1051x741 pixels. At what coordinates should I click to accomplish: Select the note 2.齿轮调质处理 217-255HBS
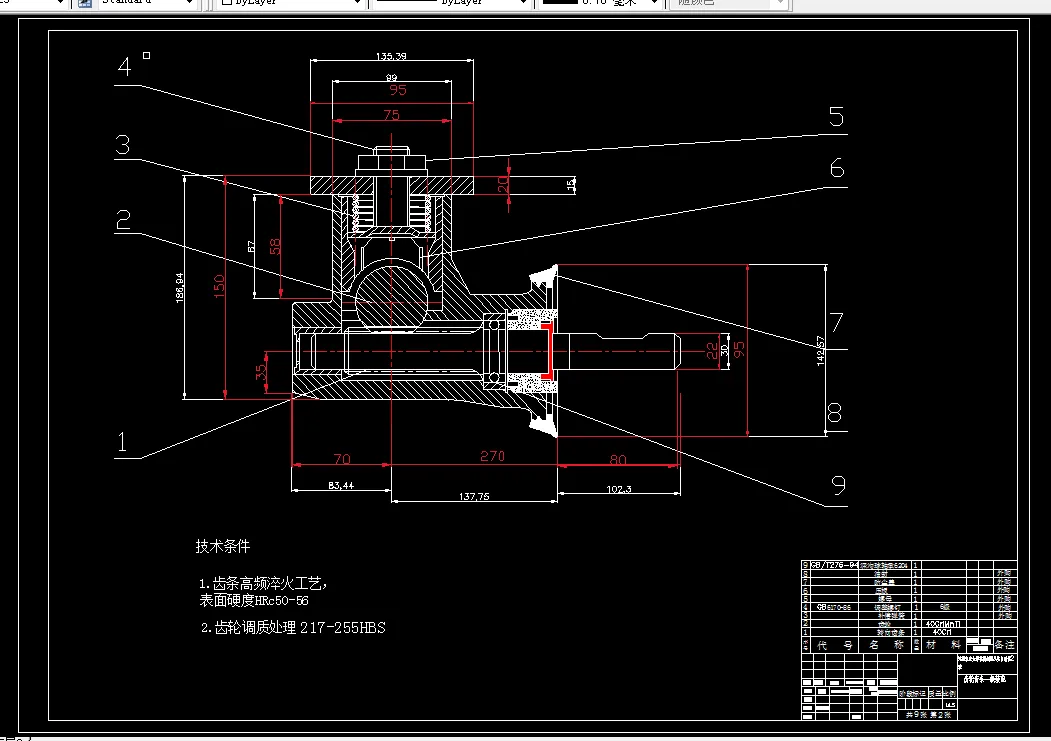click(x=293, y=628)
